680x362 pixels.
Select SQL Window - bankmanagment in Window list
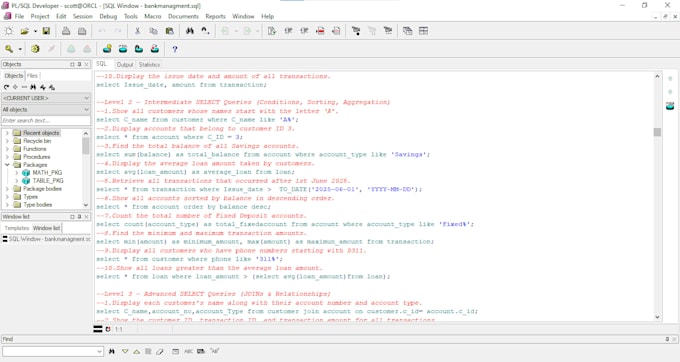[46, 239]
